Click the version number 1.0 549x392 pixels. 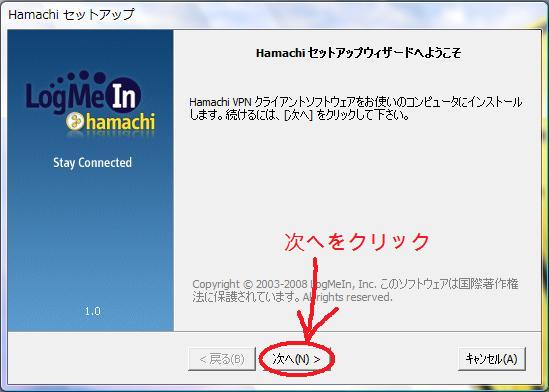92,311
